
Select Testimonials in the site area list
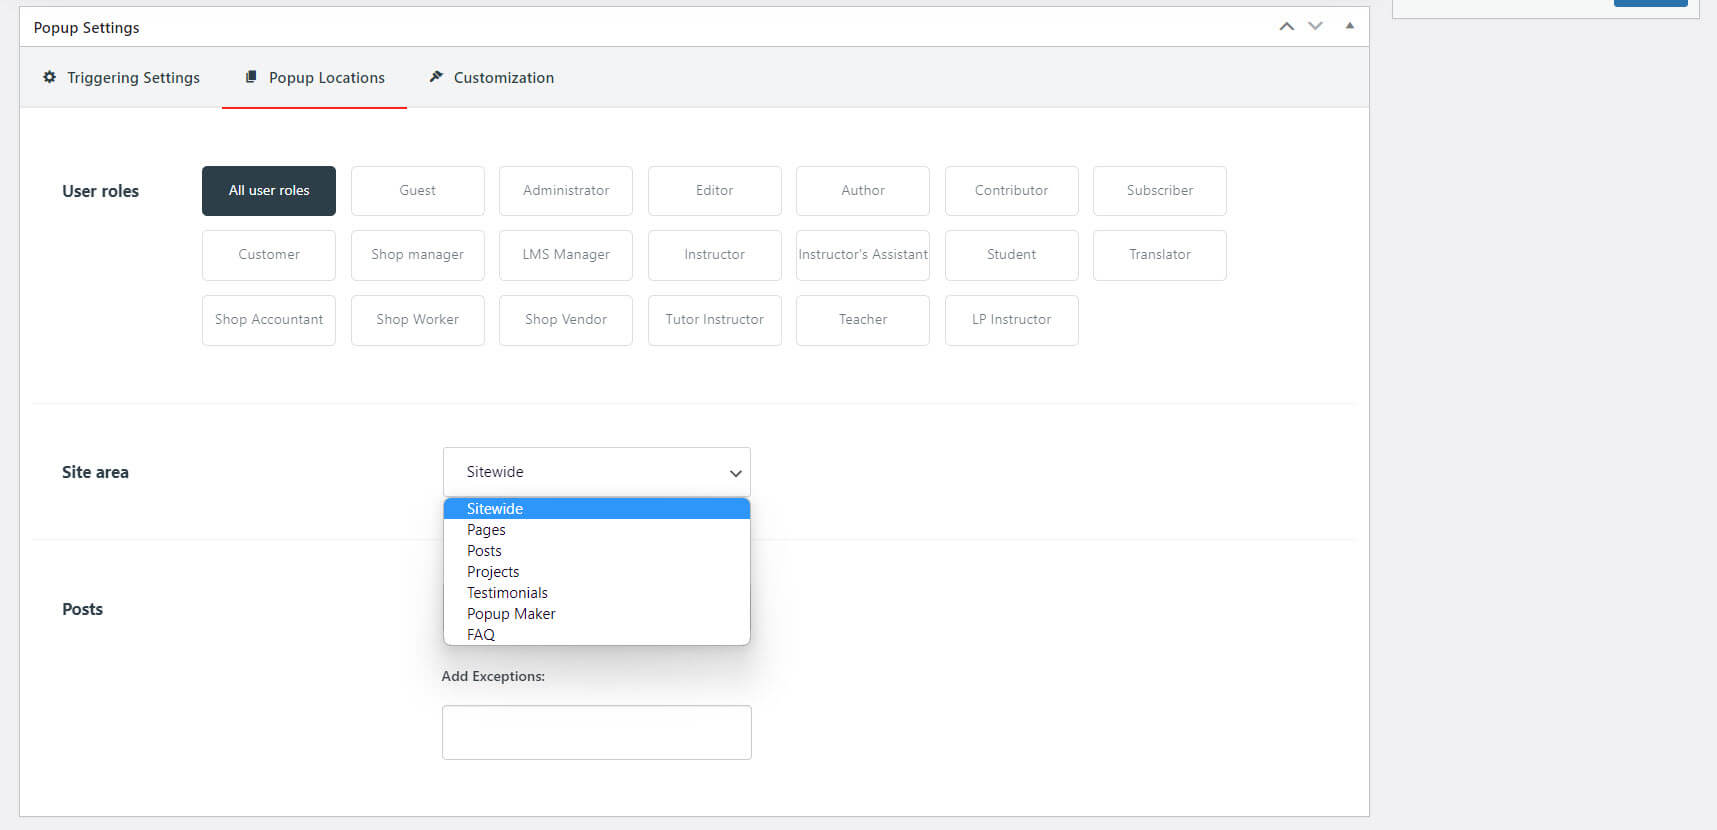(507, 593)
